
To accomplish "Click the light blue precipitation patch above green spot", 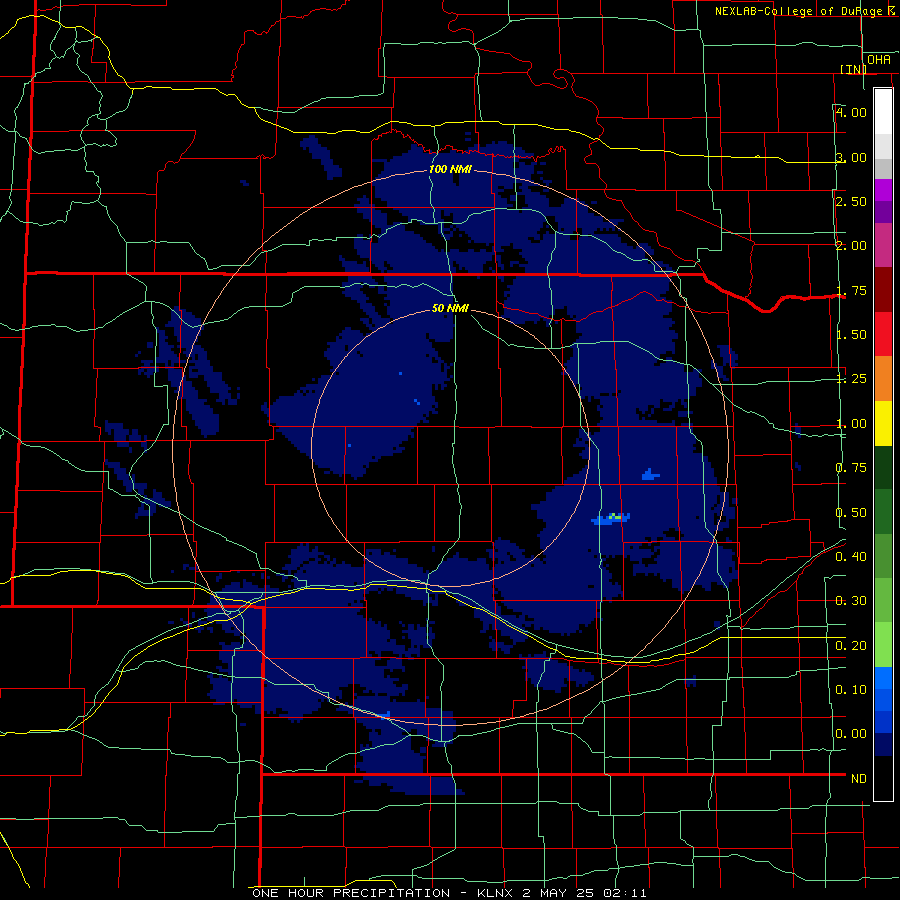I will pos(650,474).
